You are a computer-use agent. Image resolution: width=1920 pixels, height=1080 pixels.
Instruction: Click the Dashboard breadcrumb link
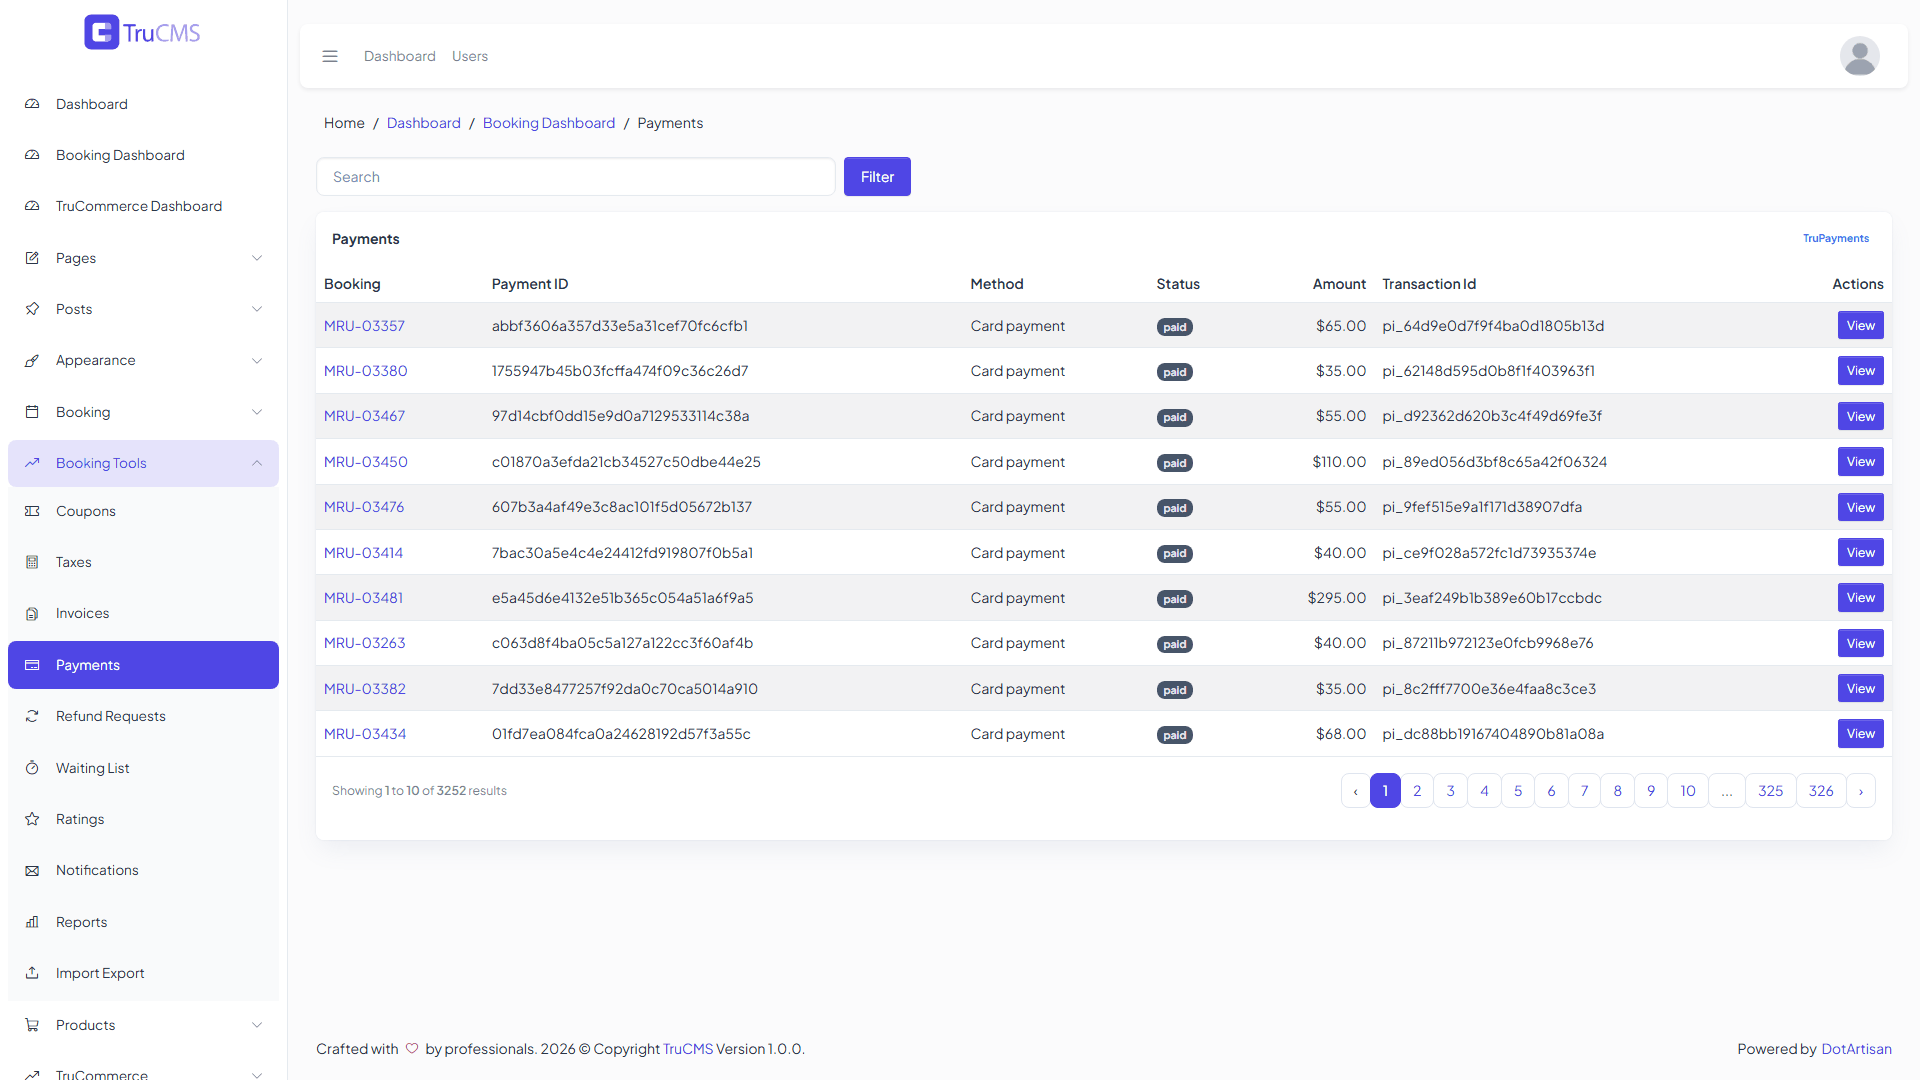click(424, 123)
